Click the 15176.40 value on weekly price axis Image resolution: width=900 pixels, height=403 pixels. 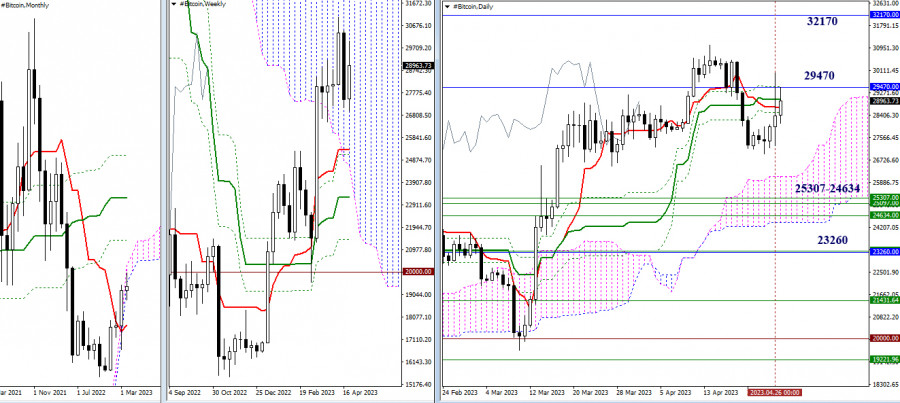(x=418, y=384)
